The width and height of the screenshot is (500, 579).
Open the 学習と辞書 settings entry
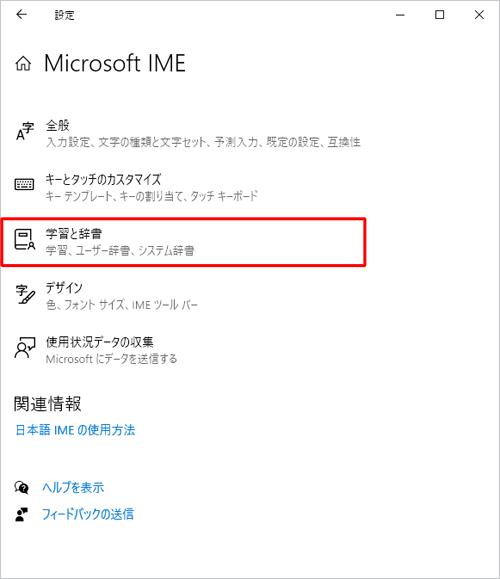pyautogui.click(x=183, y=242)
